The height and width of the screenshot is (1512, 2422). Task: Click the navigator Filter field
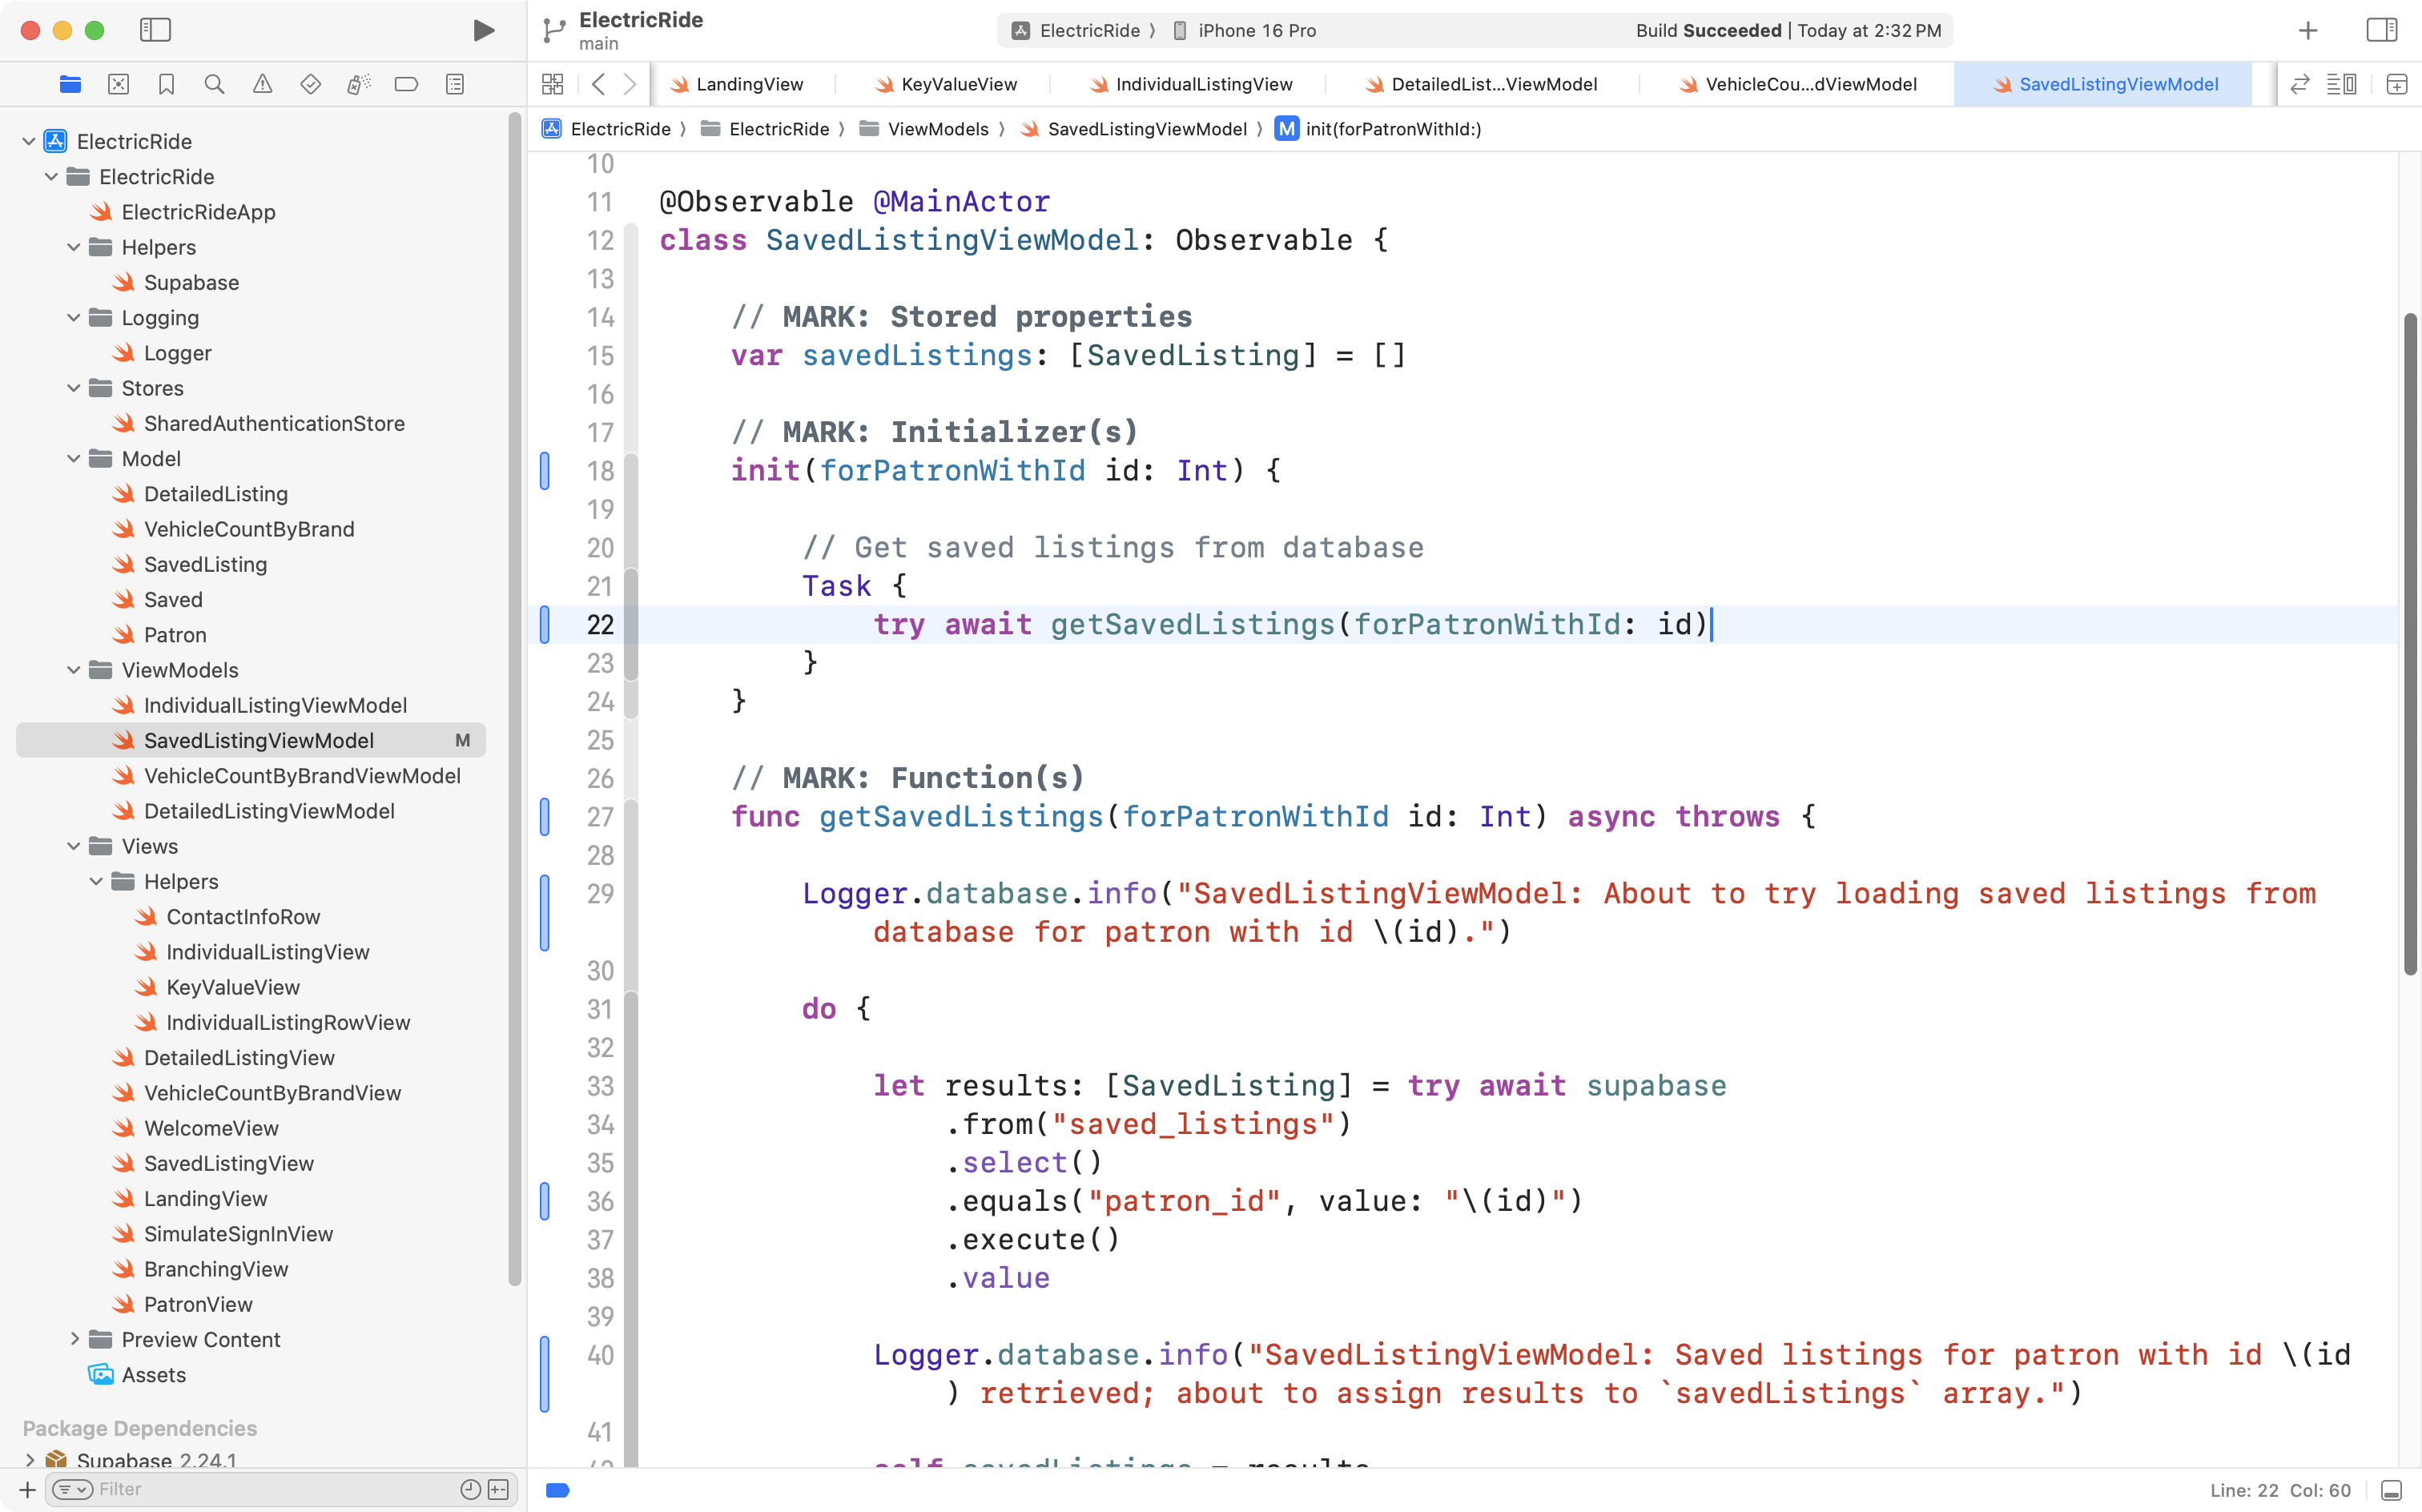(270, 1489)
